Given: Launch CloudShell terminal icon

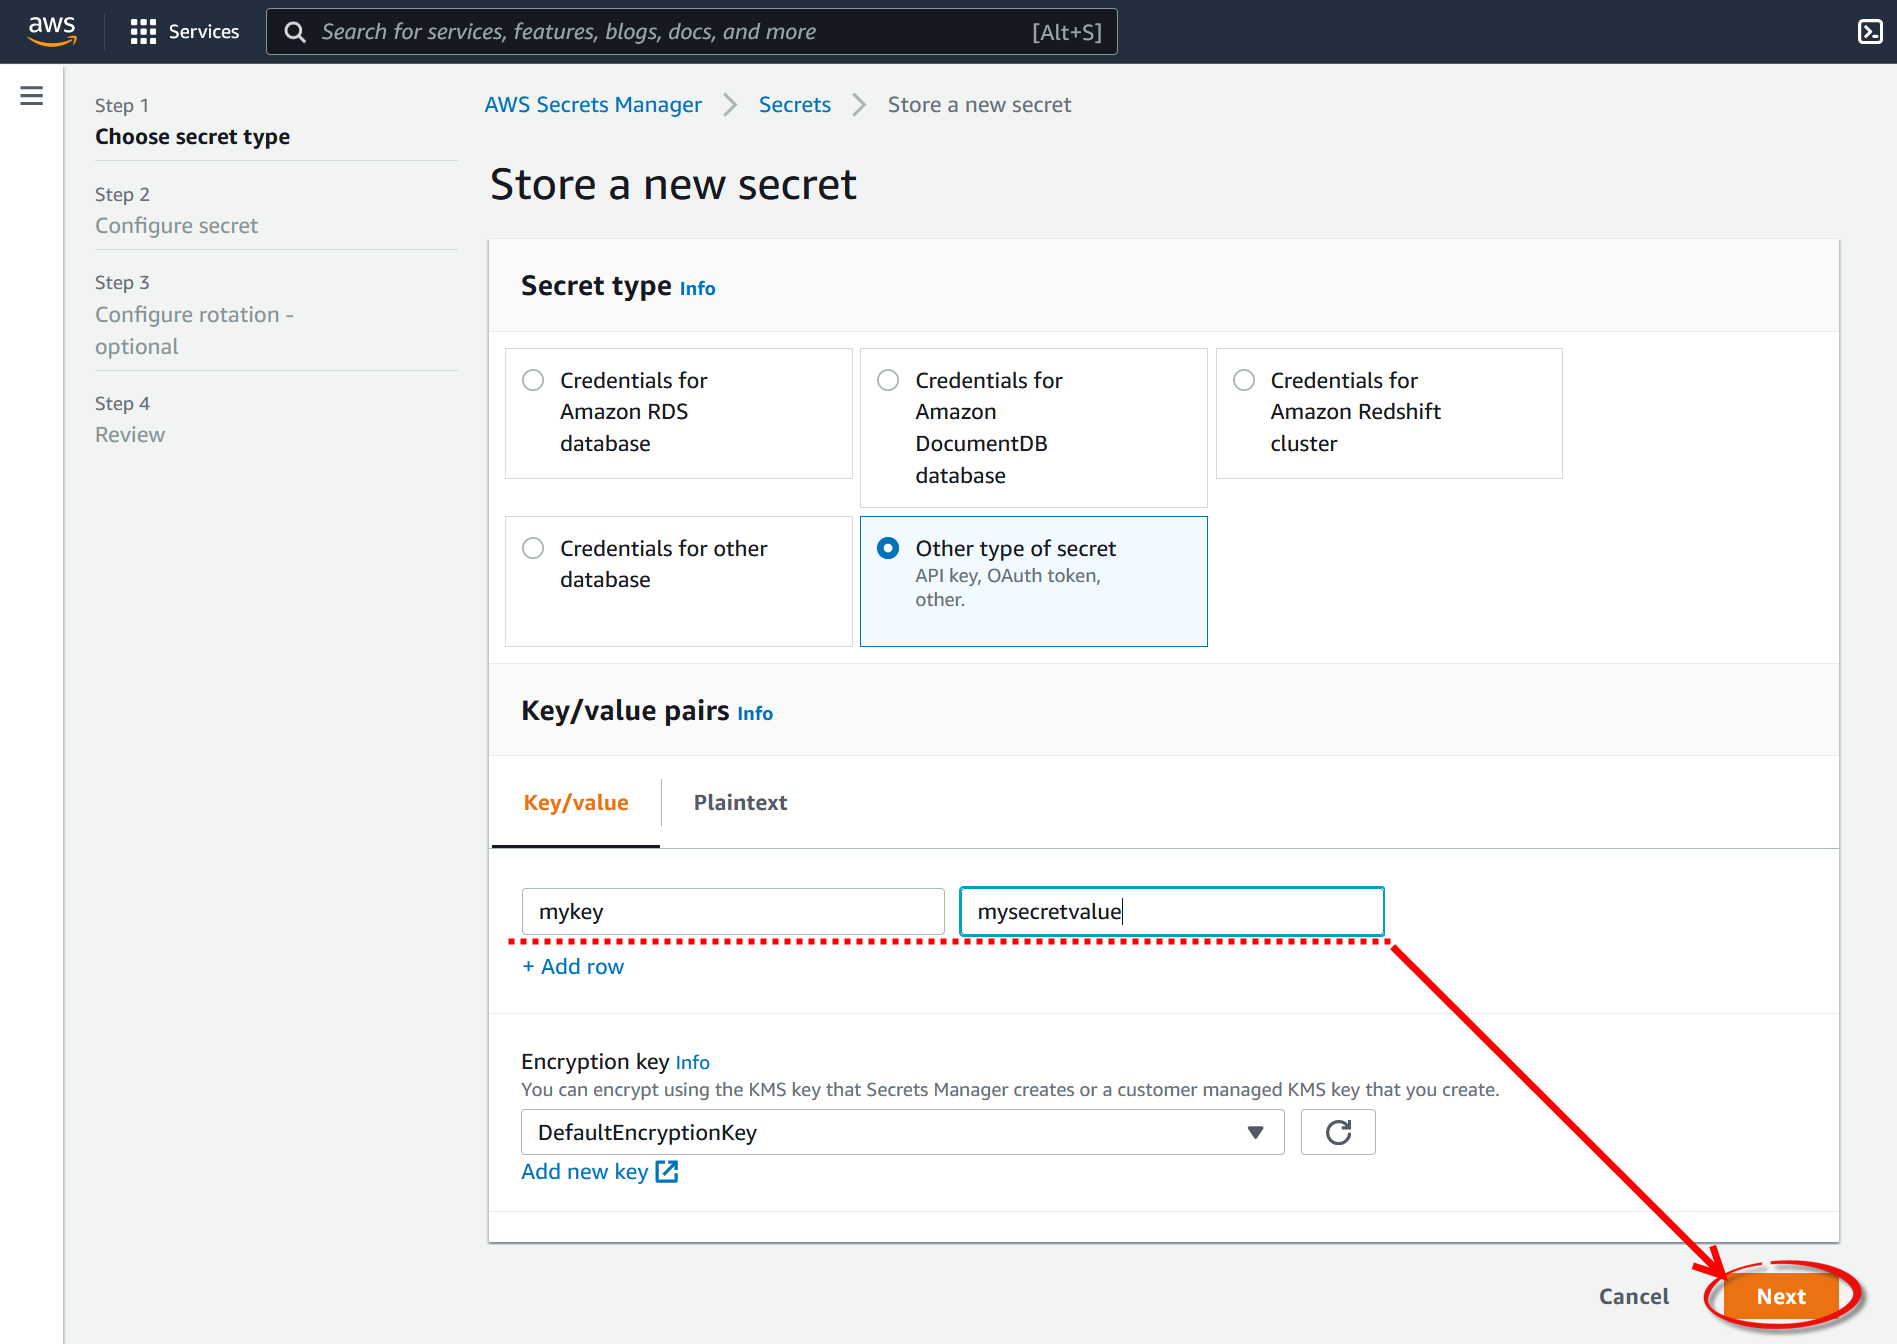Looking at the screenshot, I should 1869,31.
